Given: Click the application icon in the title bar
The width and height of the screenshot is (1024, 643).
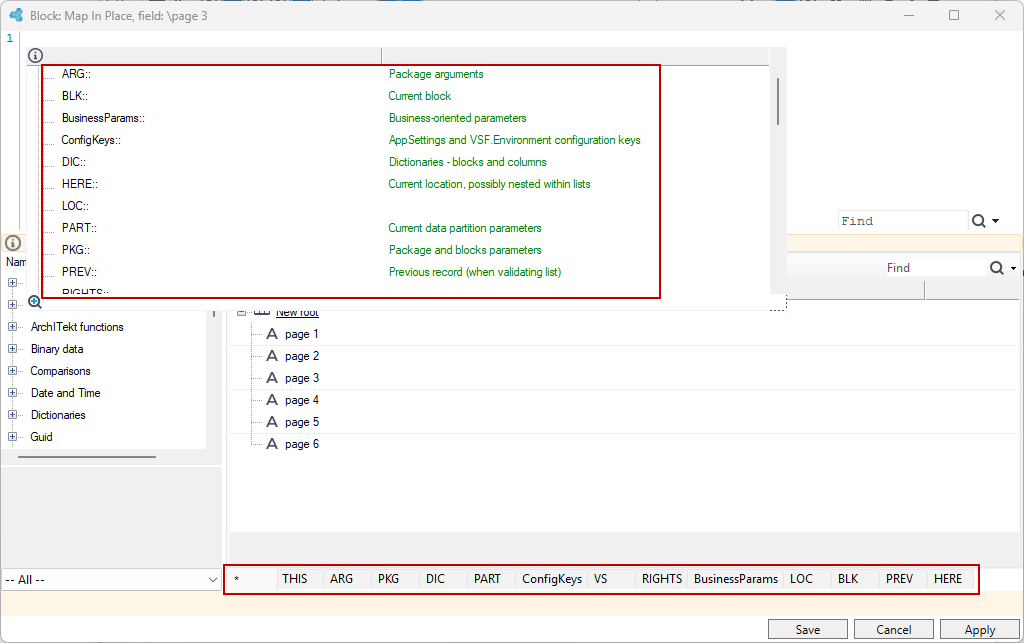Looking at the screenshot, I should [x=16, y=15].
